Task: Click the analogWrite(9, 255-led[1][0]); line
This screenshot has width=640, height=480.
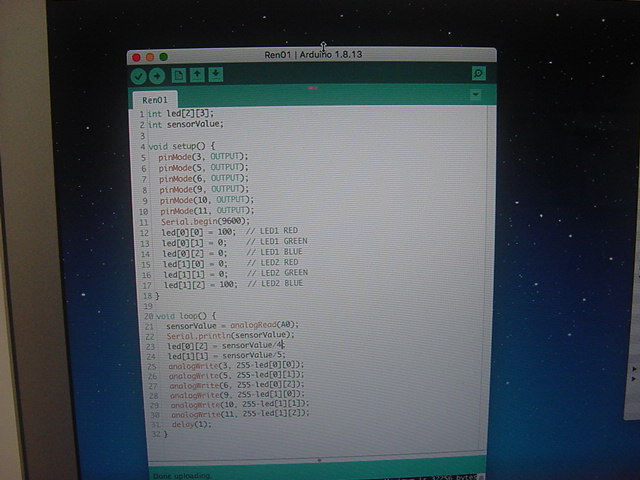Action: point(238,395)
